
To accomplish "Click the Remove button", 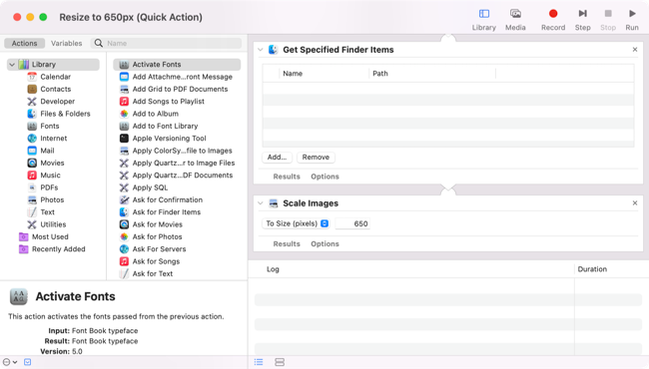I will [316, 157].
